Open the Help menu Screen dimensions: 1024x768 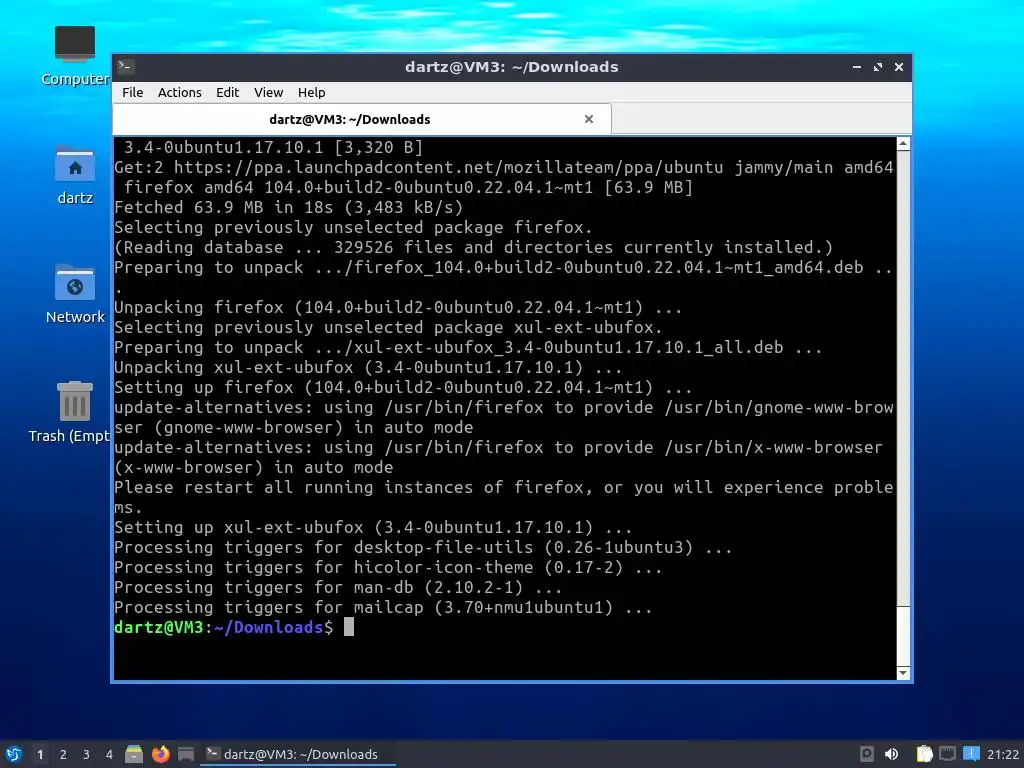coord(312,92)
